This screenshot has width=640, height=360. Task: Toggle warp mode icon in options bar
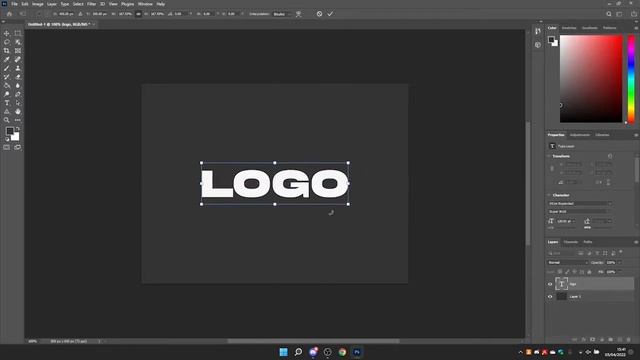298,14
